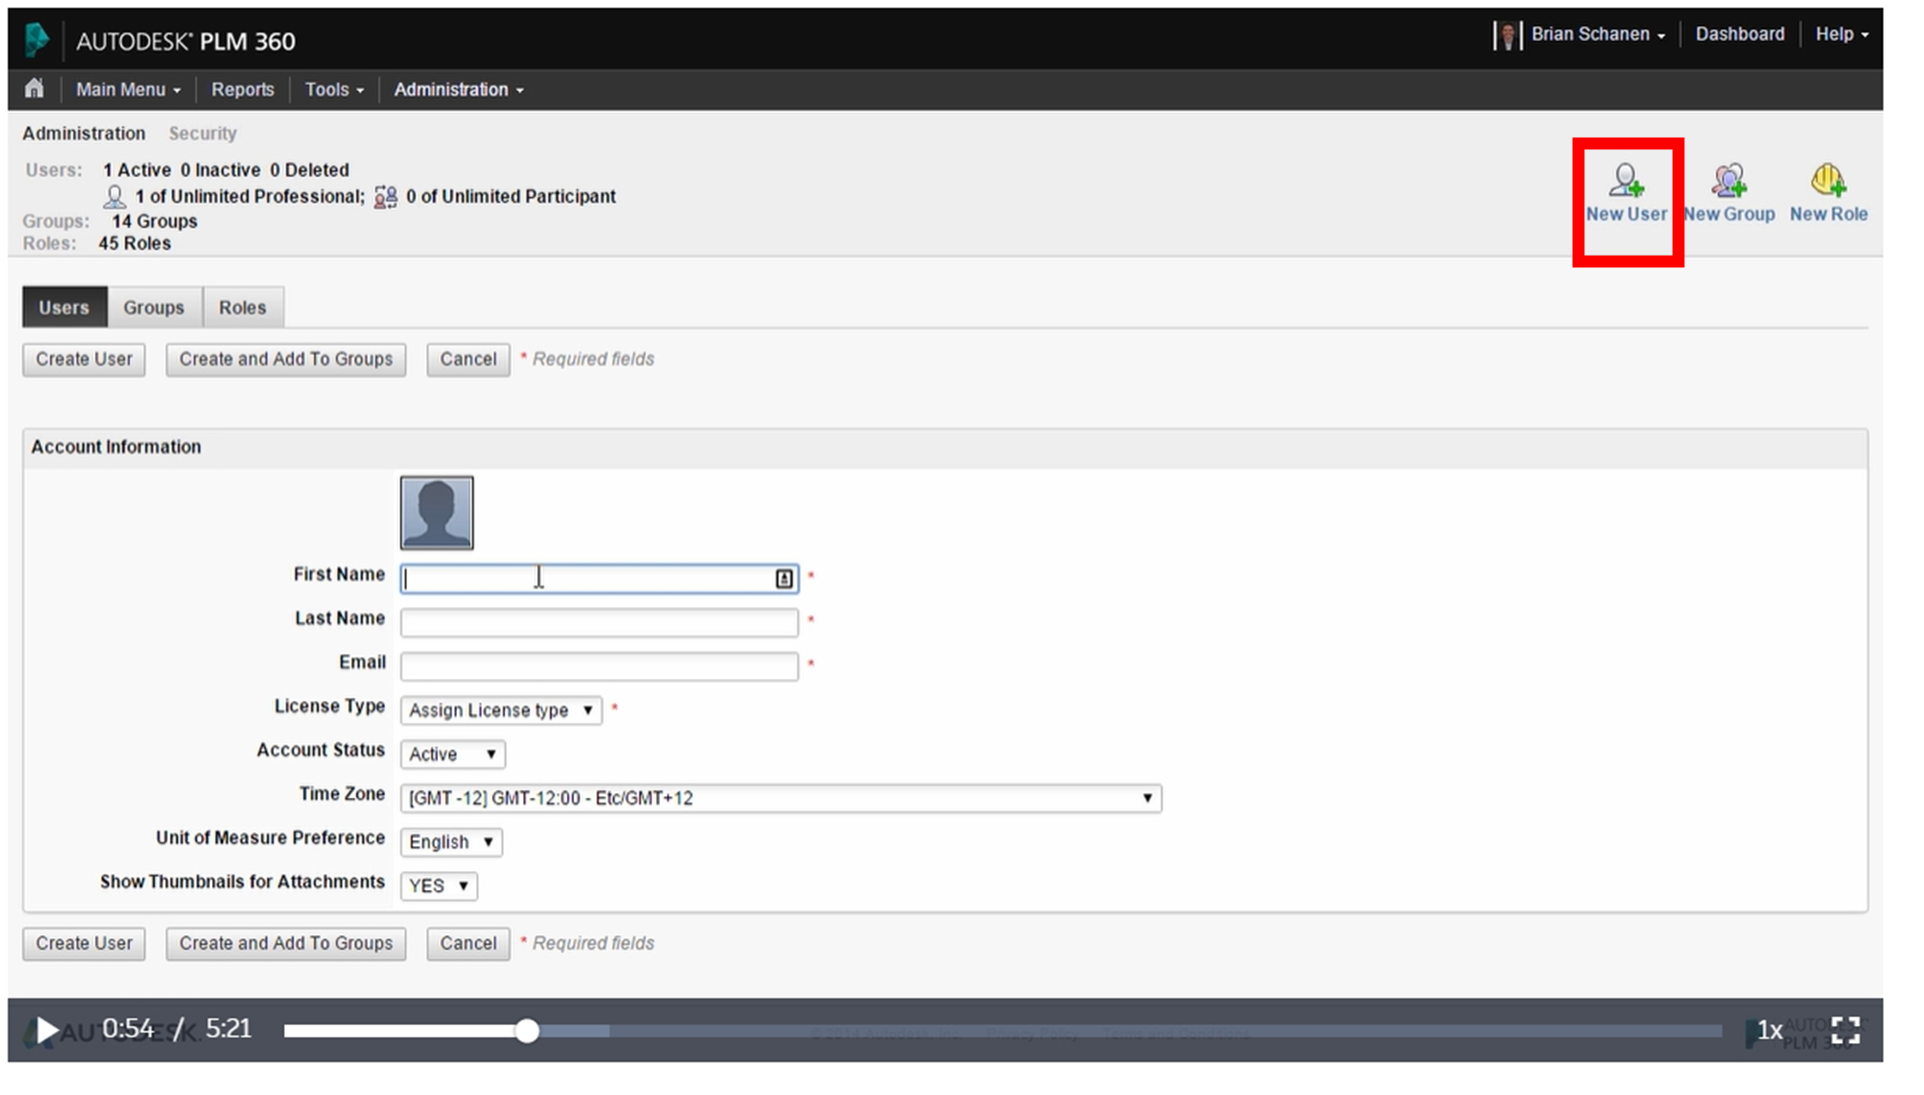Click the top Create and Add To Groups button
The height and width of the screenshot is (1095, 1924).
(x=286, y=359)
